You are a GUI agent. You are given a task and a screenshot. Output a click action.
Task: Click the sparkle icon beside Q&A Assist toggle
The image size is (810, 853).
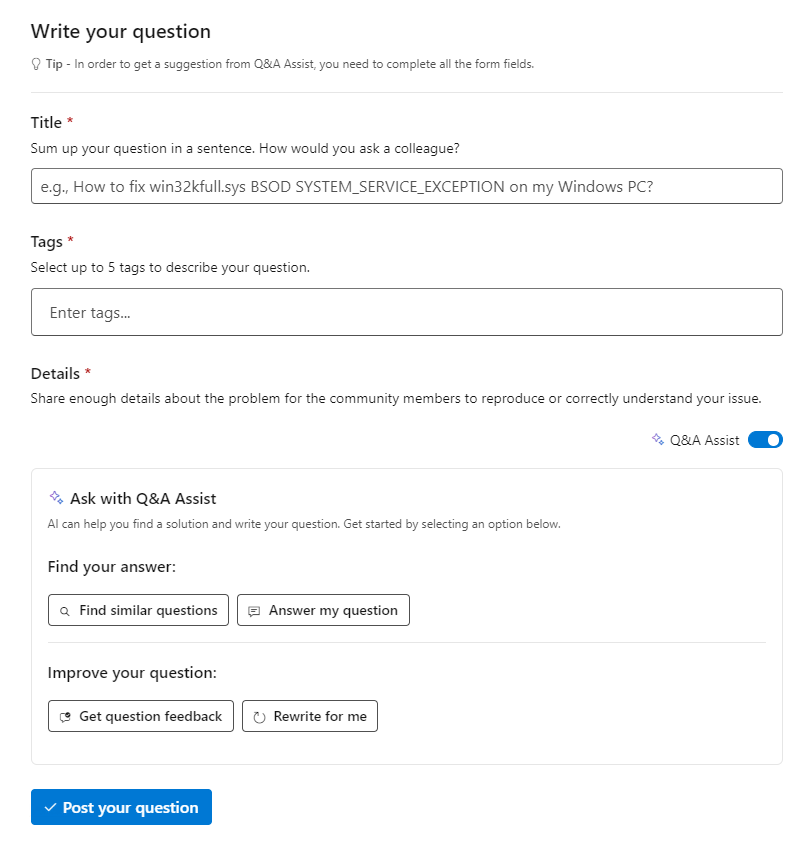click(x=657, y=439)
